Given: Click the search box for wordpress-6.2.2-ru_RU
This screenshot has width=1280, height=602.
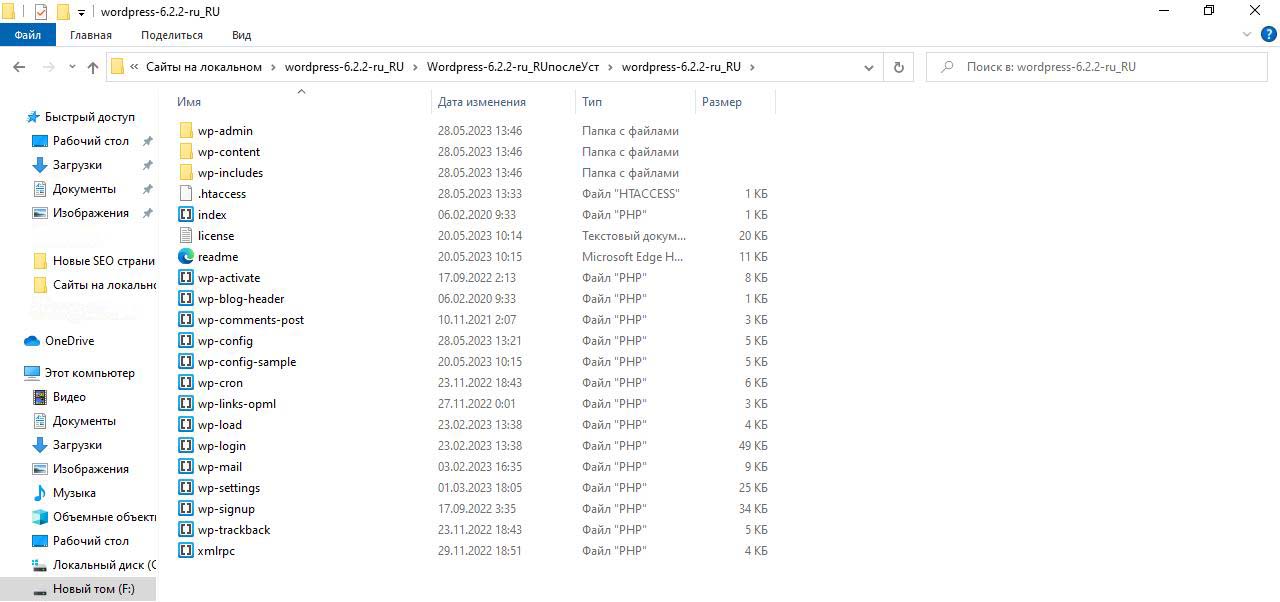Looking at the screenshot, I should (1100, 67).
